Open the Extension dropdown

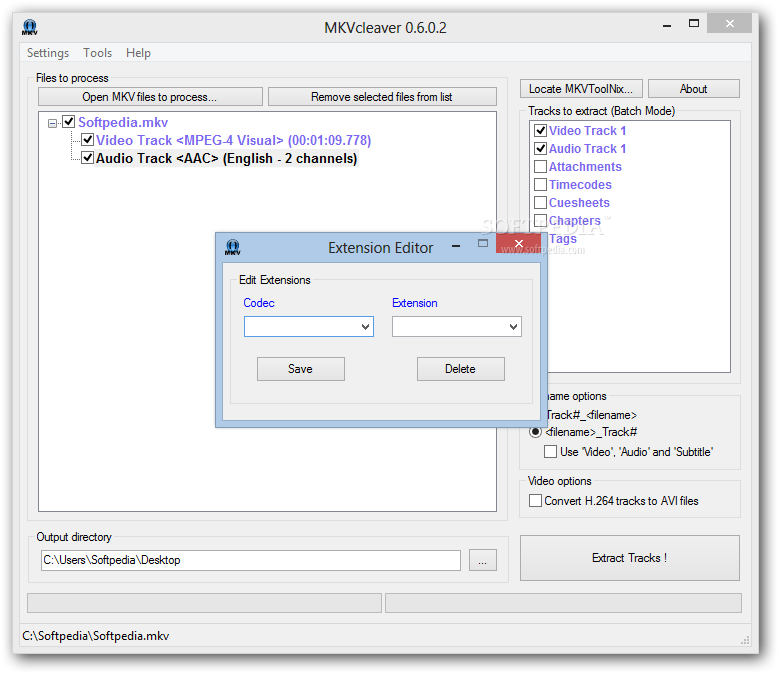[x=514, y=327]
